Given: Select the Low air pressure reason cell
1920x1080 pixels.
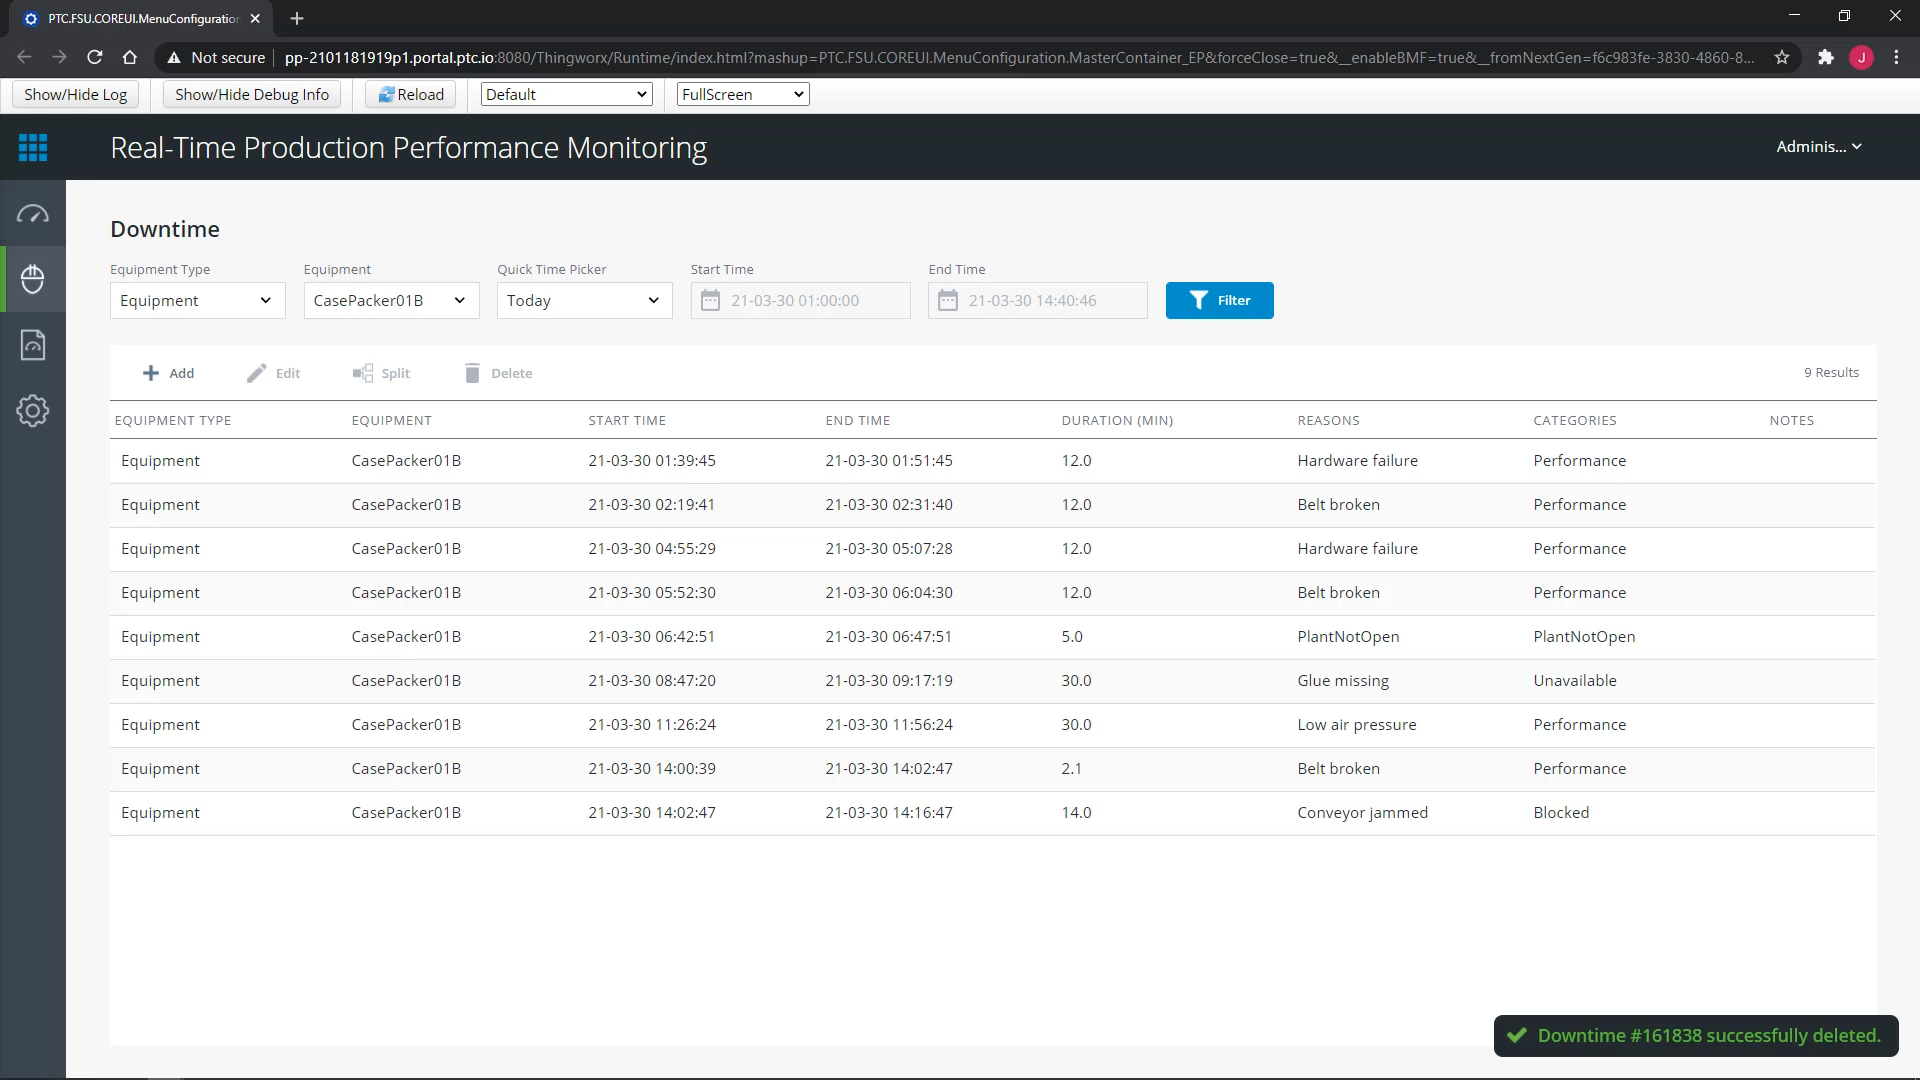Looking at the screenshot, I should (x=1357, y=725).
